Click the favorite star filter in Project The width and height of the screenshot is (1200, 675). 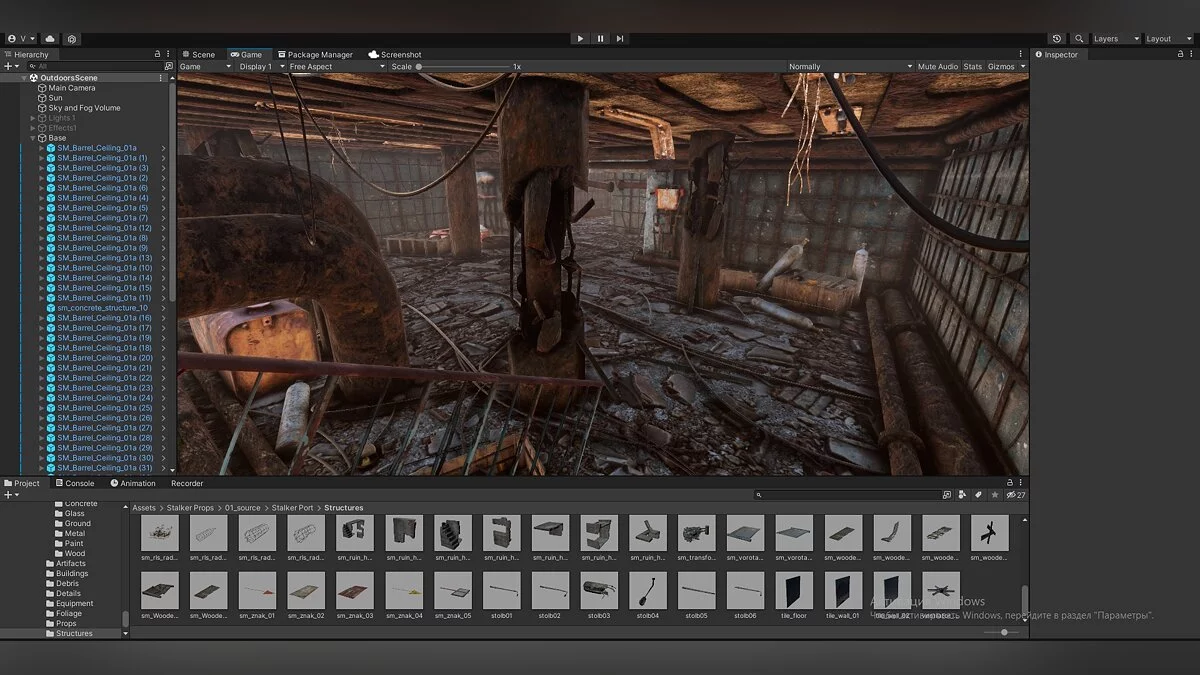pos(993,495)
